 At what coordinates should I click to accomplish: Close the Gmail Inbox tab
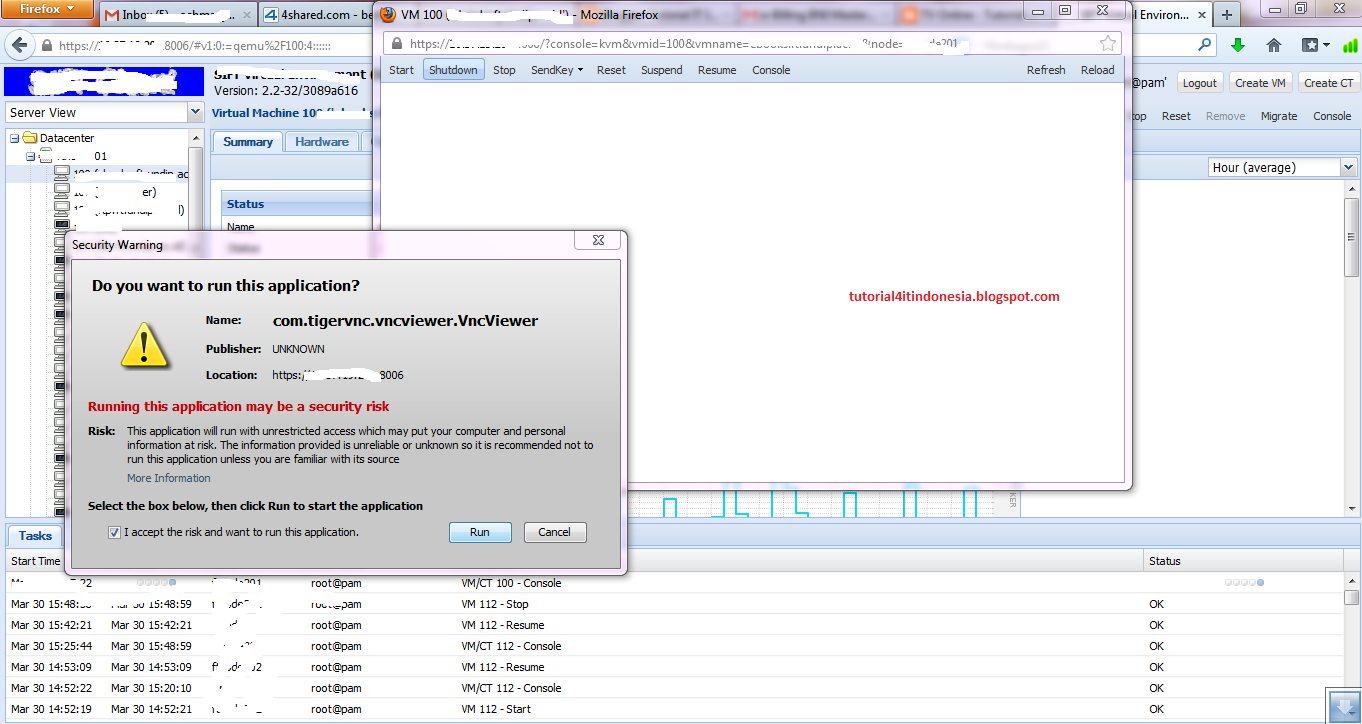(x=248, y=15)
